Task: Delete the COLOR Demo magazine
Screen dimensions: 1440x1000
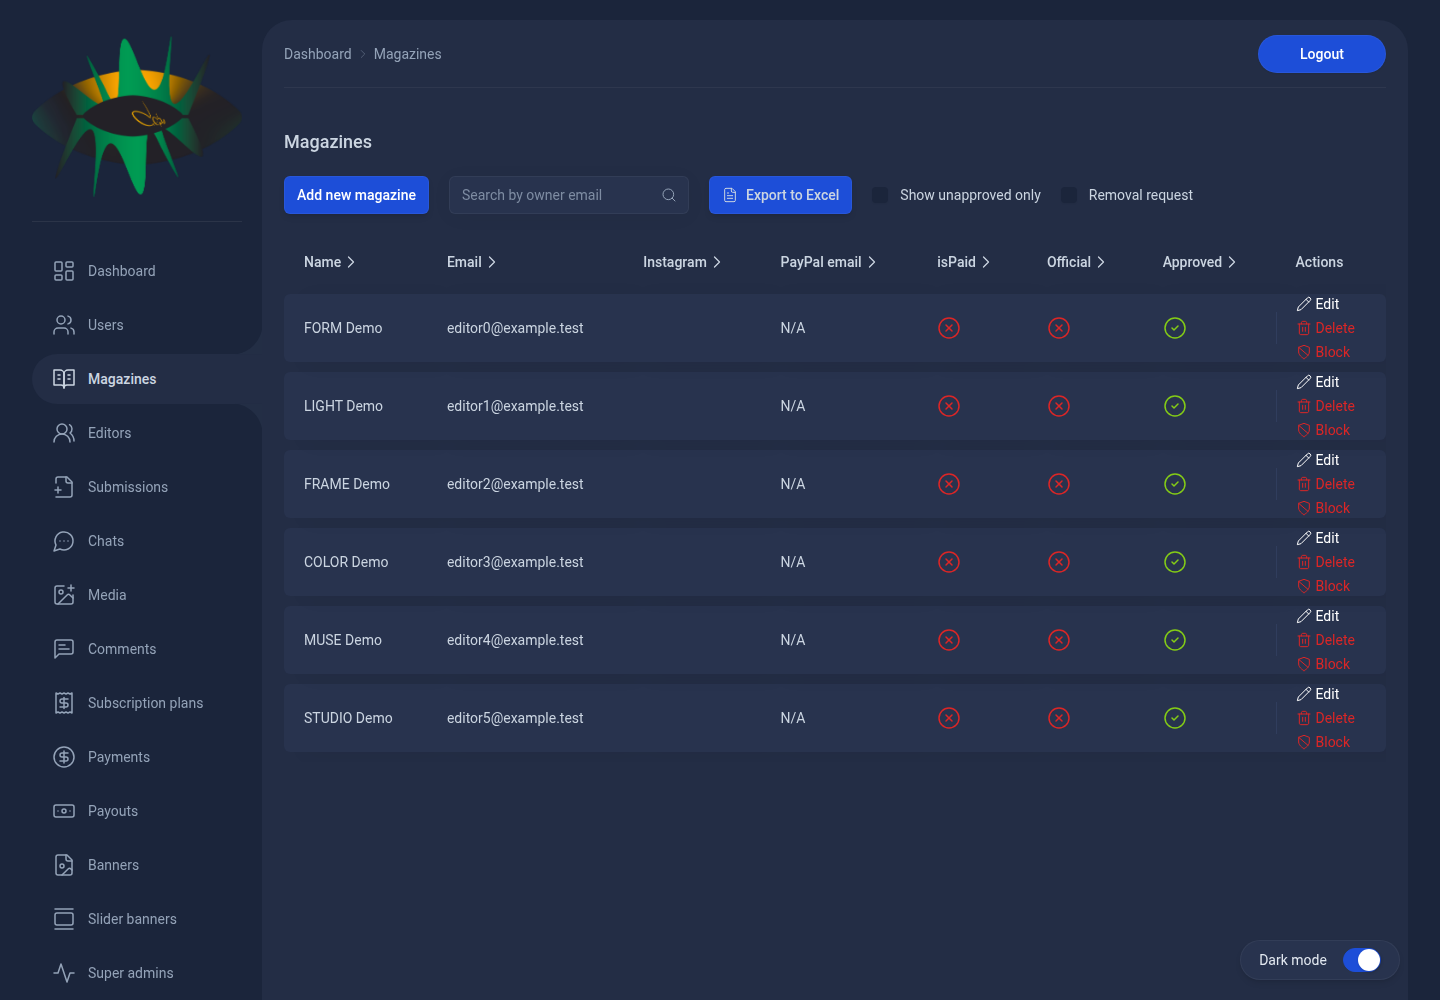Action: pyautogui.click(x=1326, y=562)
